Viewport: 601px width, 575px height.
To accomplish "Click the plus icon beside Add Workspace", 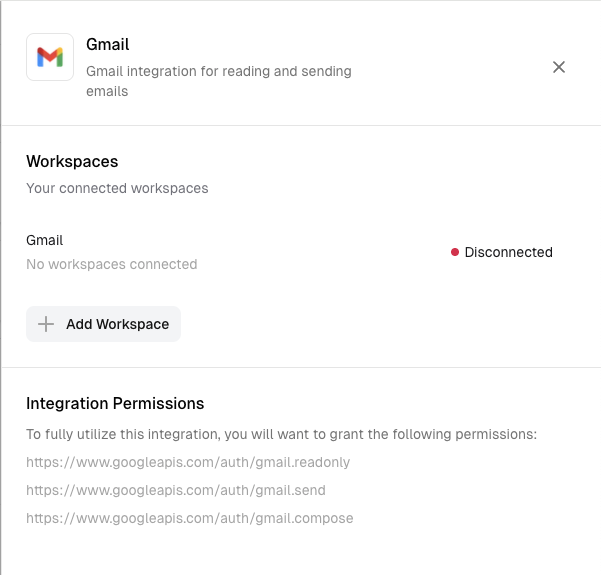I will pyautogui.click(x=45, y=324).
